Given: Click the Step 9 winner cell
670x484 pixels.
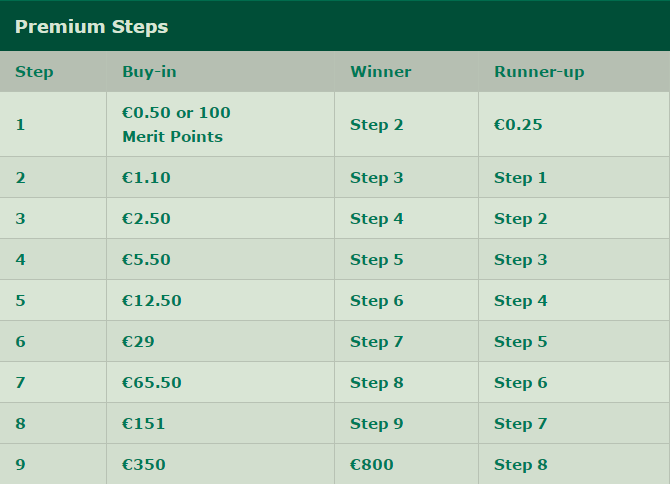Looking at the screenshot, I should tap(377, 424).
